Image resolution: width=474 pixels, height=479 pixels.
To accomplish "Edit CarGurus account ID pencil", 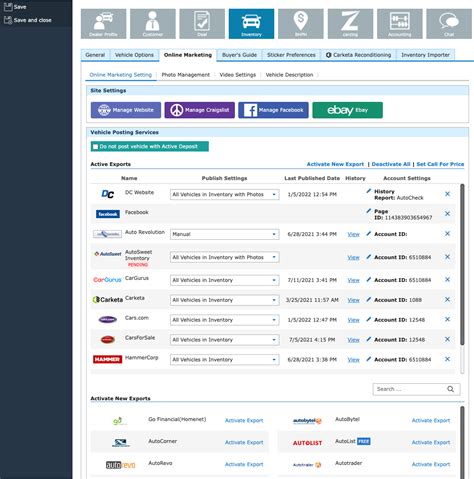I will (x=368, y=280).
